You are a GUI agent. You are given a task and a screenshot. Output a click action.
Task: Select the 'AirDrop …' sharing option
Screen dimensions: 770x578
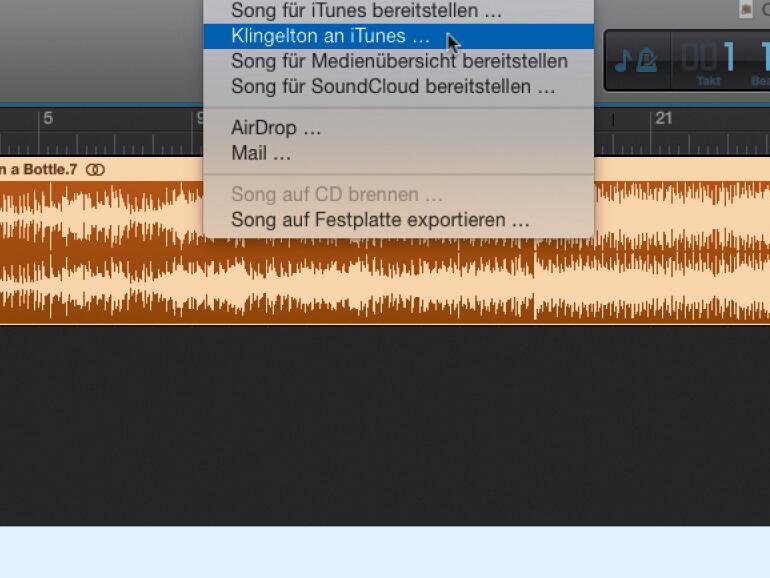tap(398, 128)
